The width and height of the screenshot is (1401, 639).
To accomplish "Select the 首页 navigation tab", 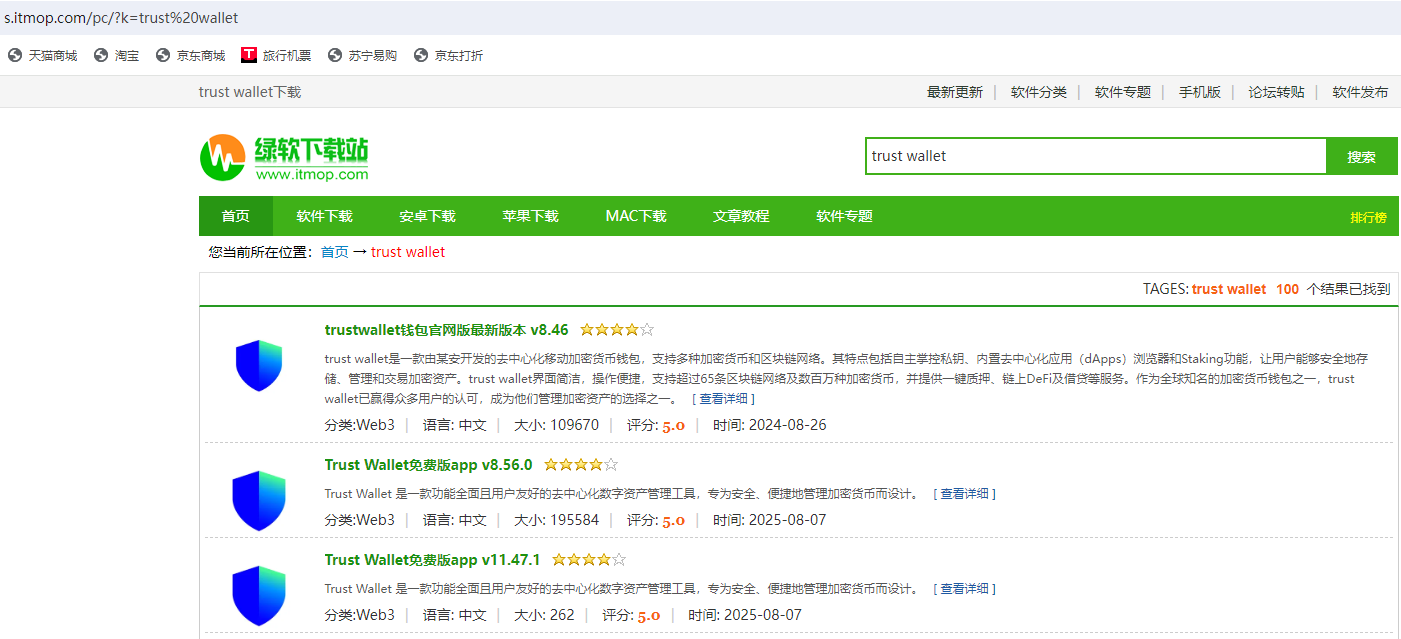I will click(235, 216).
